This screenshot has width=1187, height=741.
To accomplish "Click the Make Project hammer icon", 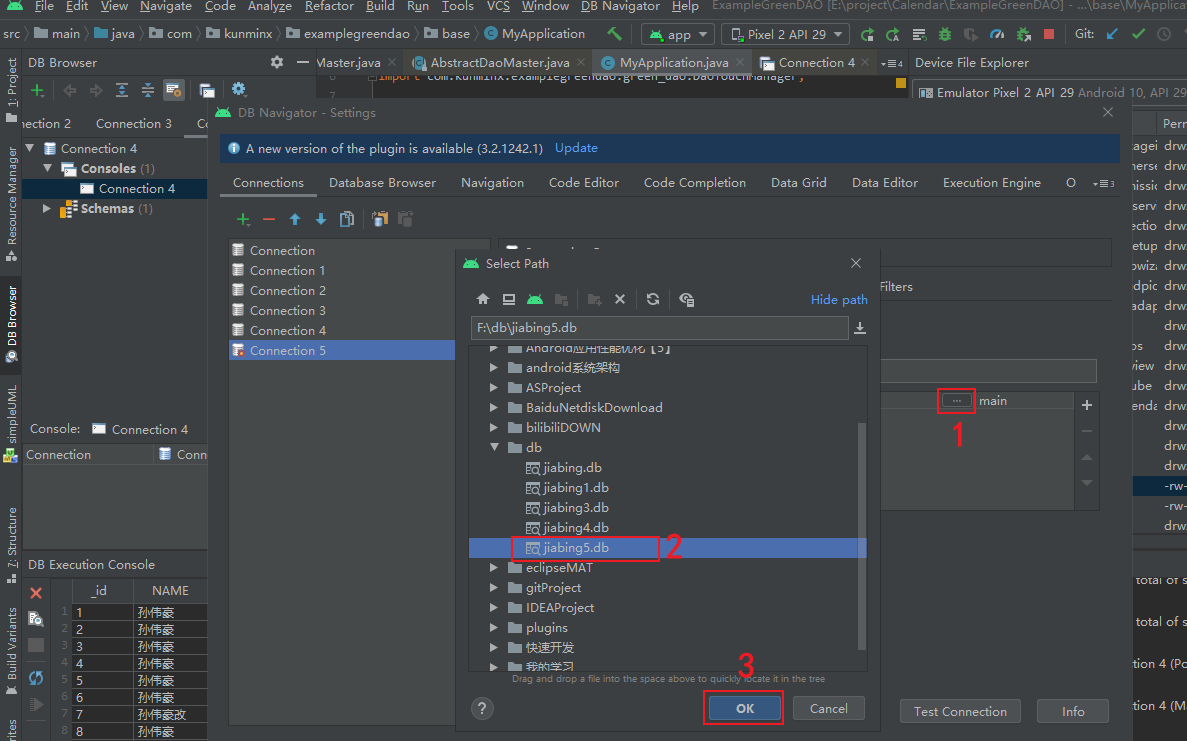I will coord(614,34).
